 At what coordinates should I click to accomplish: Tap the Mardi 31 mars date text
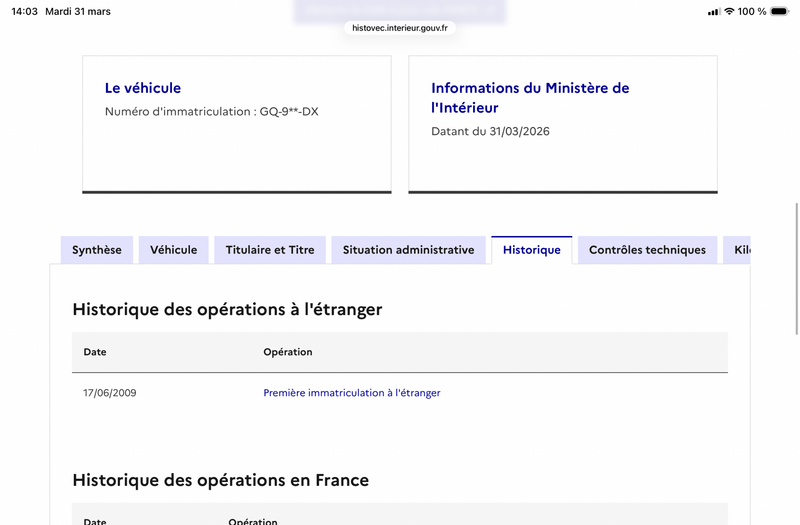click(x=78, y=11)
